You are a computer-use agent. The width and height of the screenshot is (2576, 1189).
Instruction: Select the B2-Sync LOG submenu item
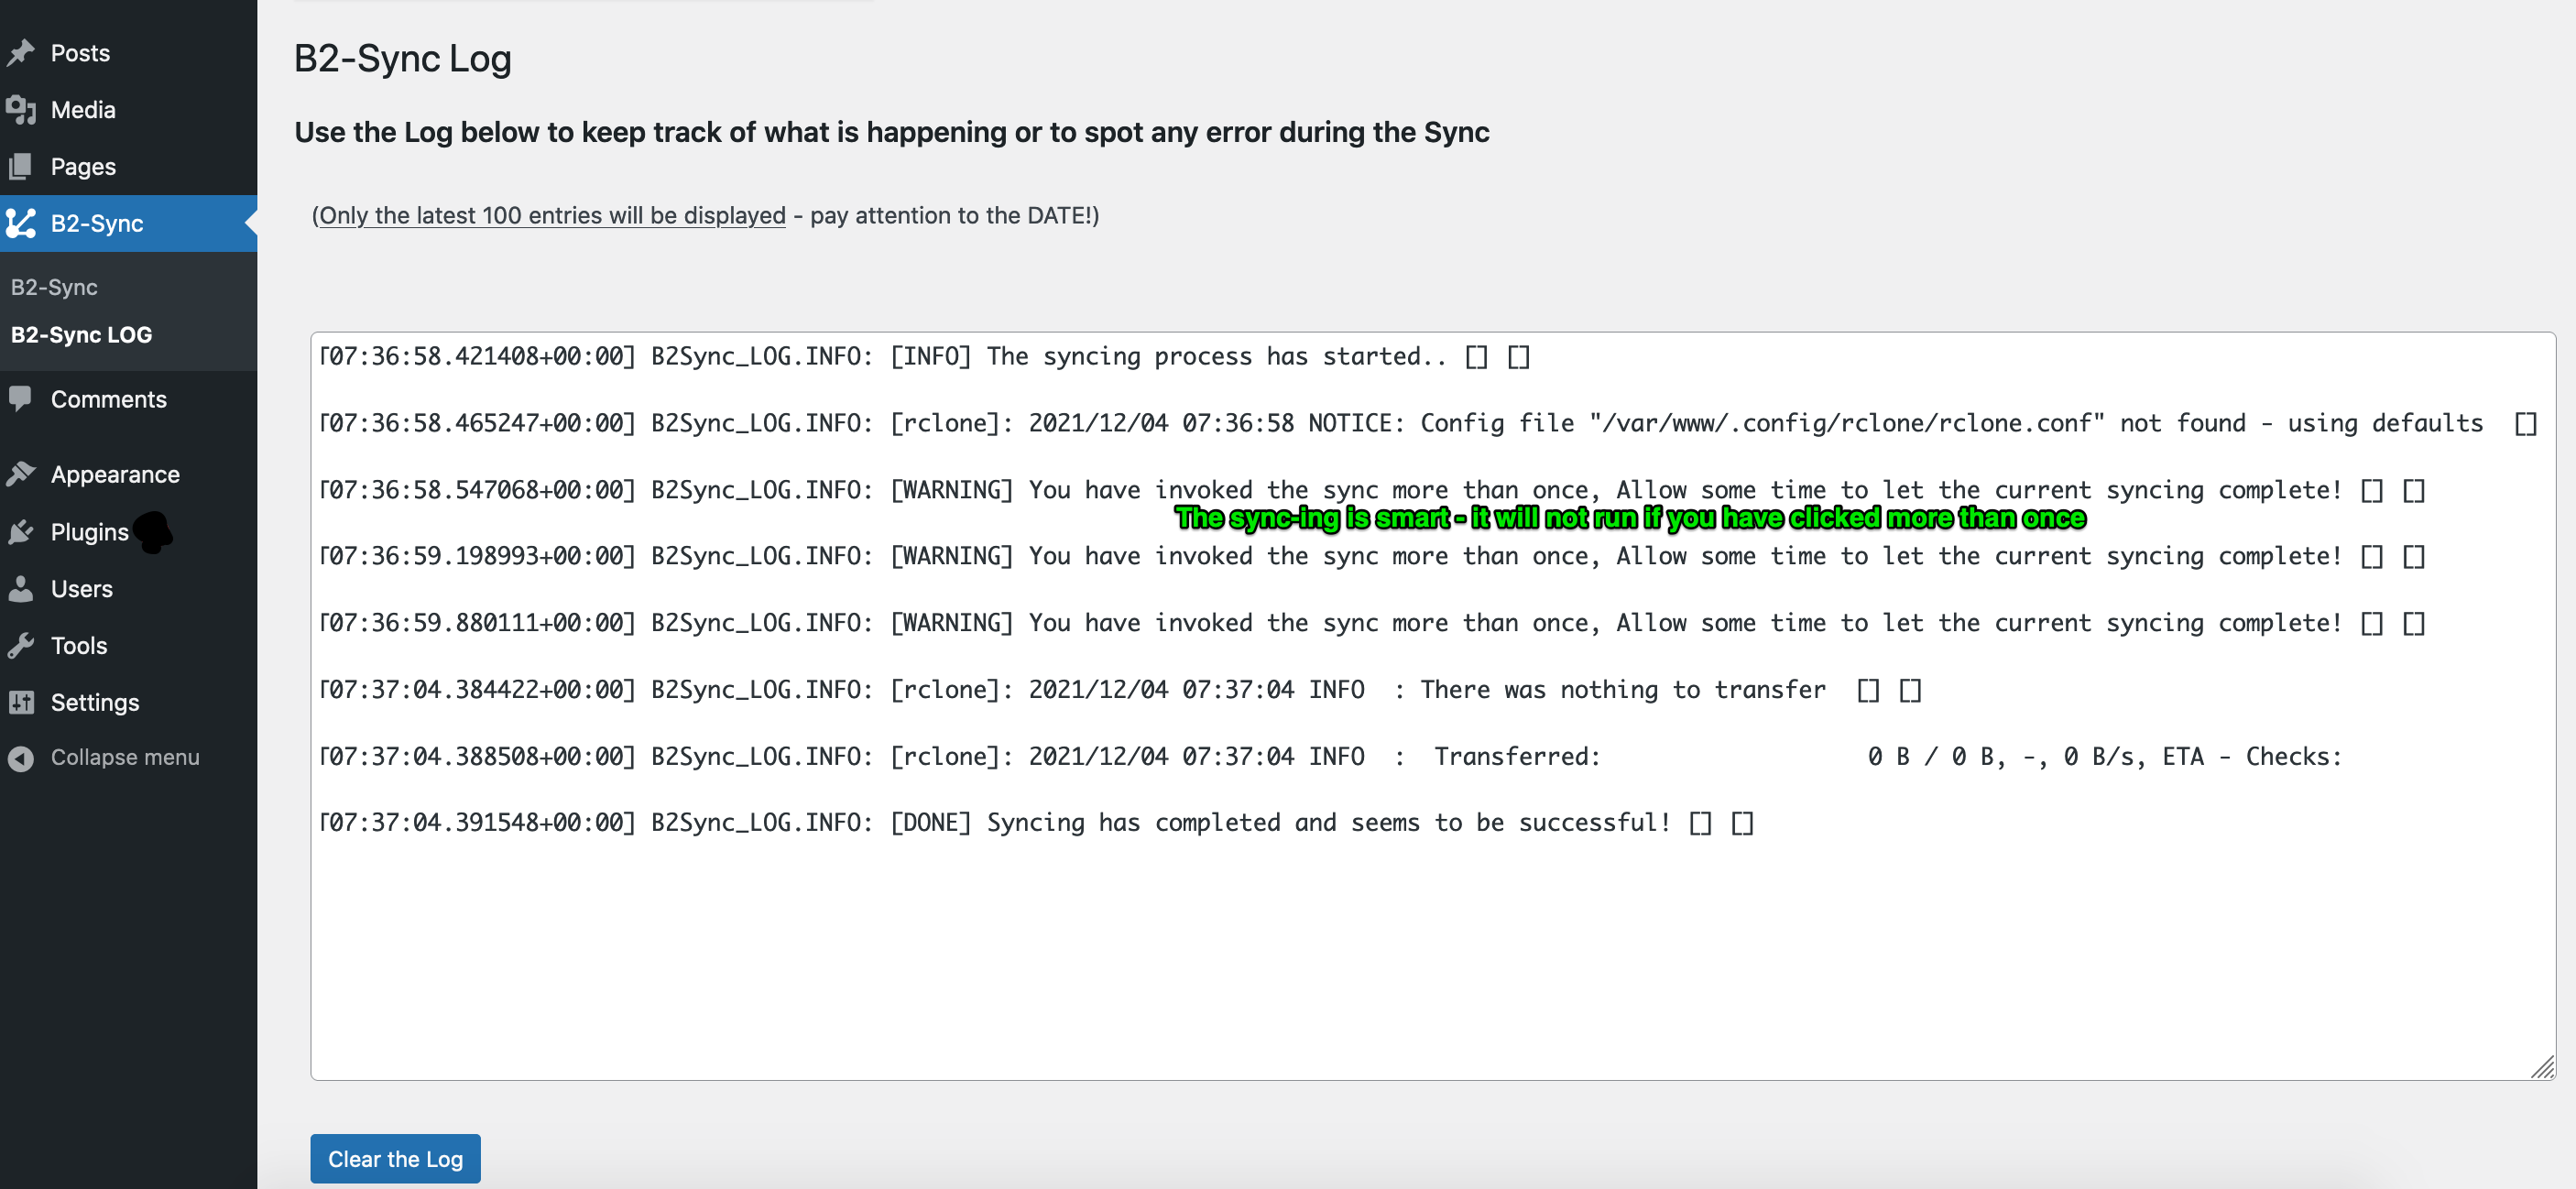pyautogui.click(x=81, y=335)
